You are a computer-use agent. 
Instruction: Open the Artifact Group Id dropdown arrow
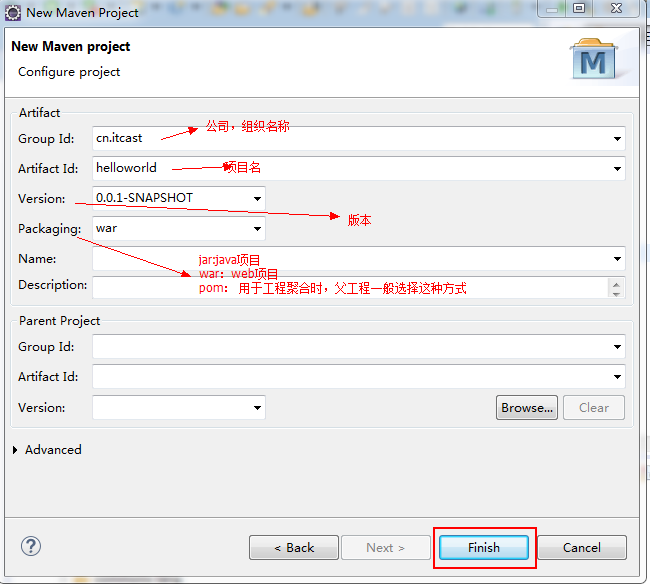click(617, 139)
